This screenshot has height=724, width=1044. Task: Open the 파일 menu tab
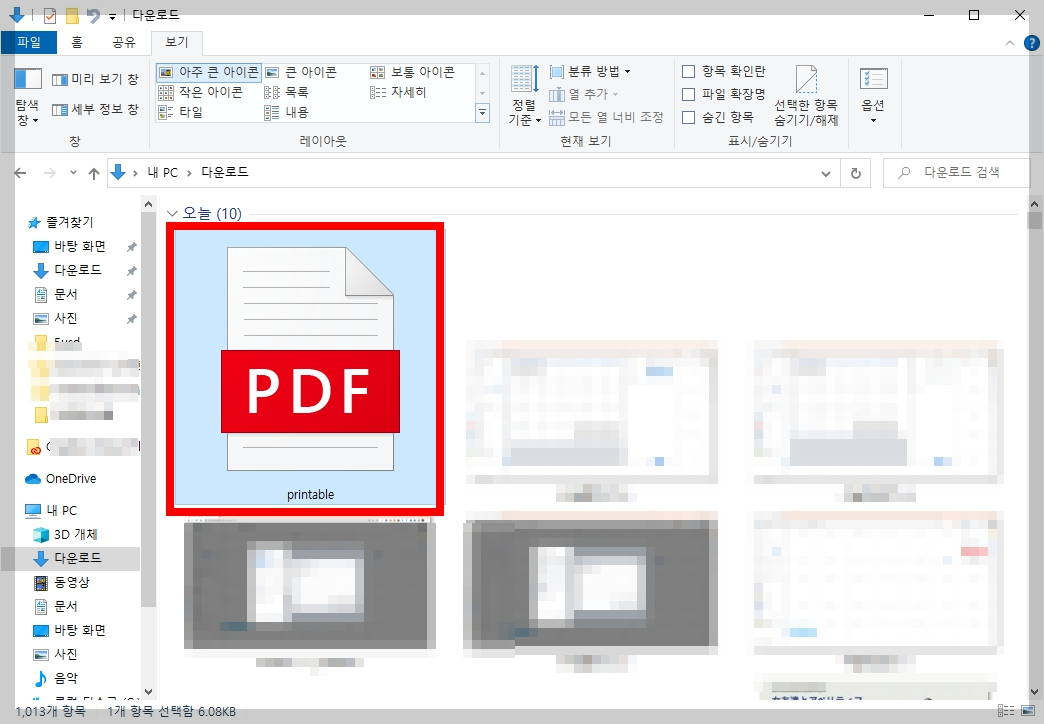[29, 42]
